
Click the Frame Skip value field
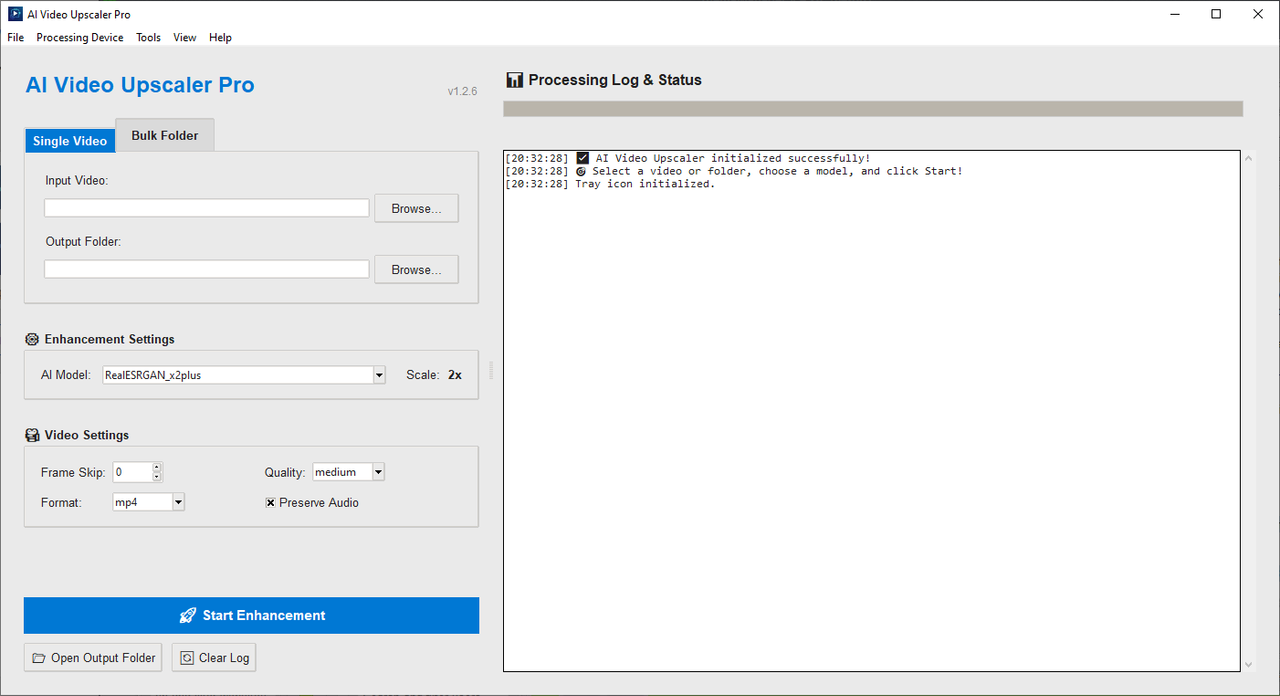tap(132, 473)
